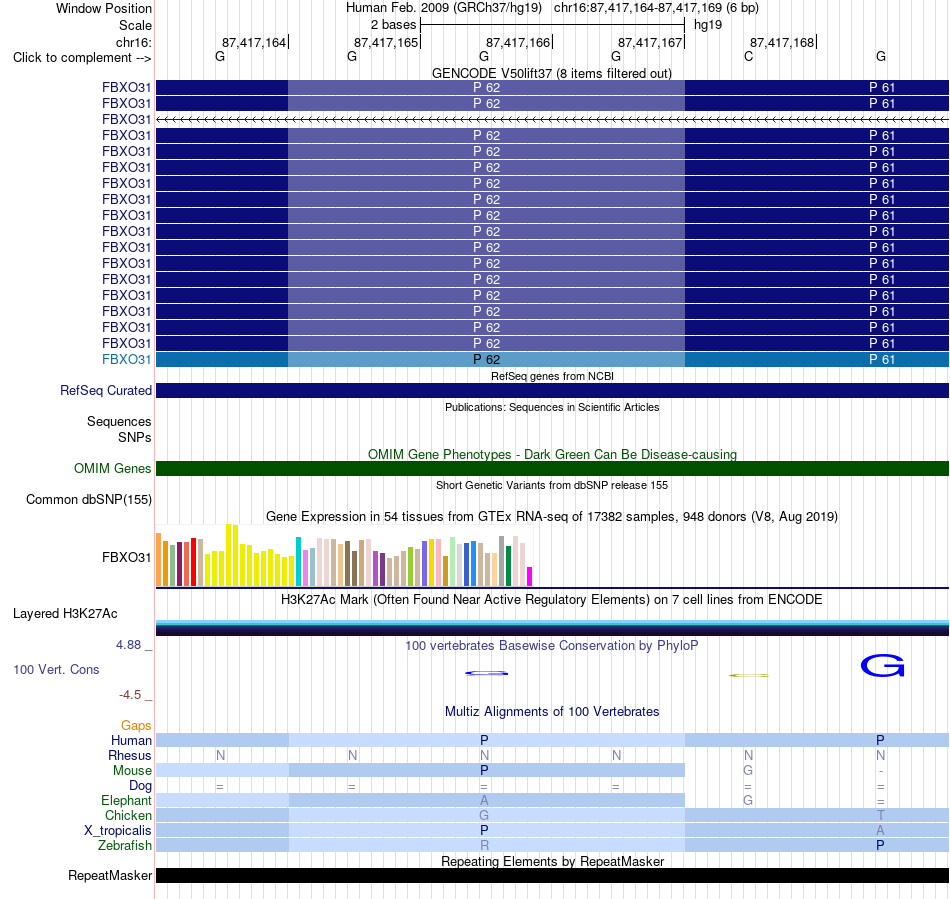Click the X_tropicalis species label
This screenshot has width=950, height=899.
click(x=118, y=831)
